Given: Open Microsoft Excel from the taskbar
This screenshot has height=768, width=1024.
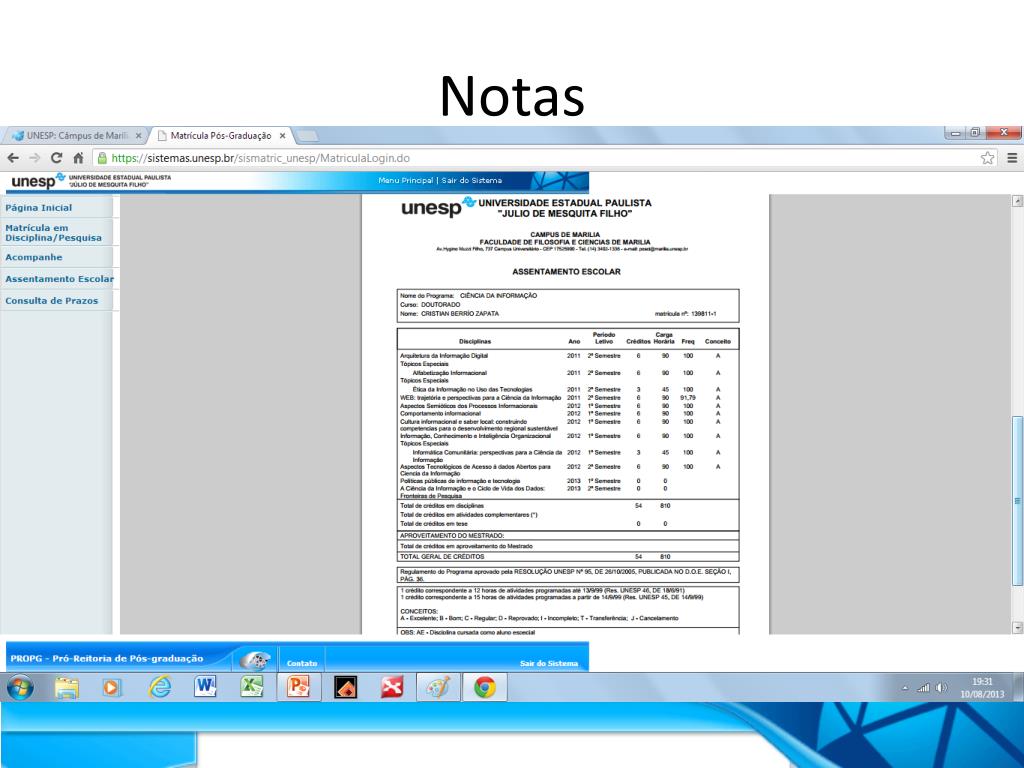Looking at the screenshot, I should click(x=252, y=687).
